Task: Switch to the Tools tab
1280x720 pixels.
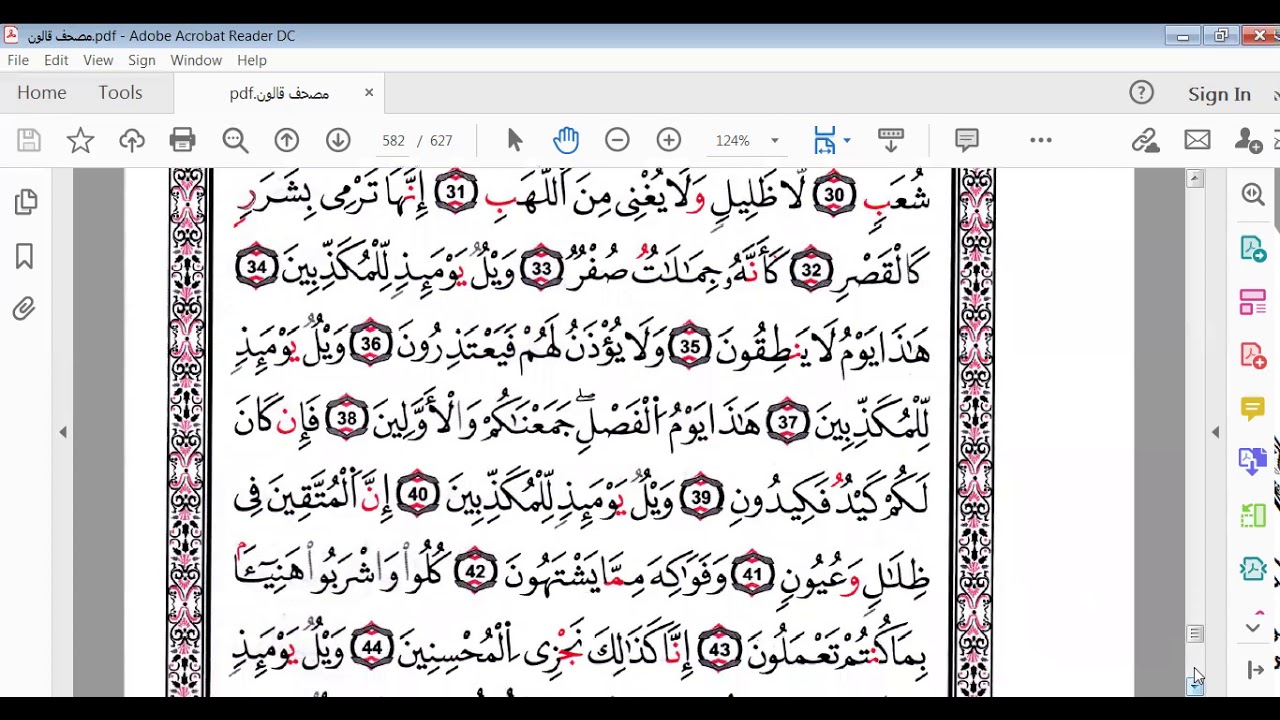Action: click(120, 93)
